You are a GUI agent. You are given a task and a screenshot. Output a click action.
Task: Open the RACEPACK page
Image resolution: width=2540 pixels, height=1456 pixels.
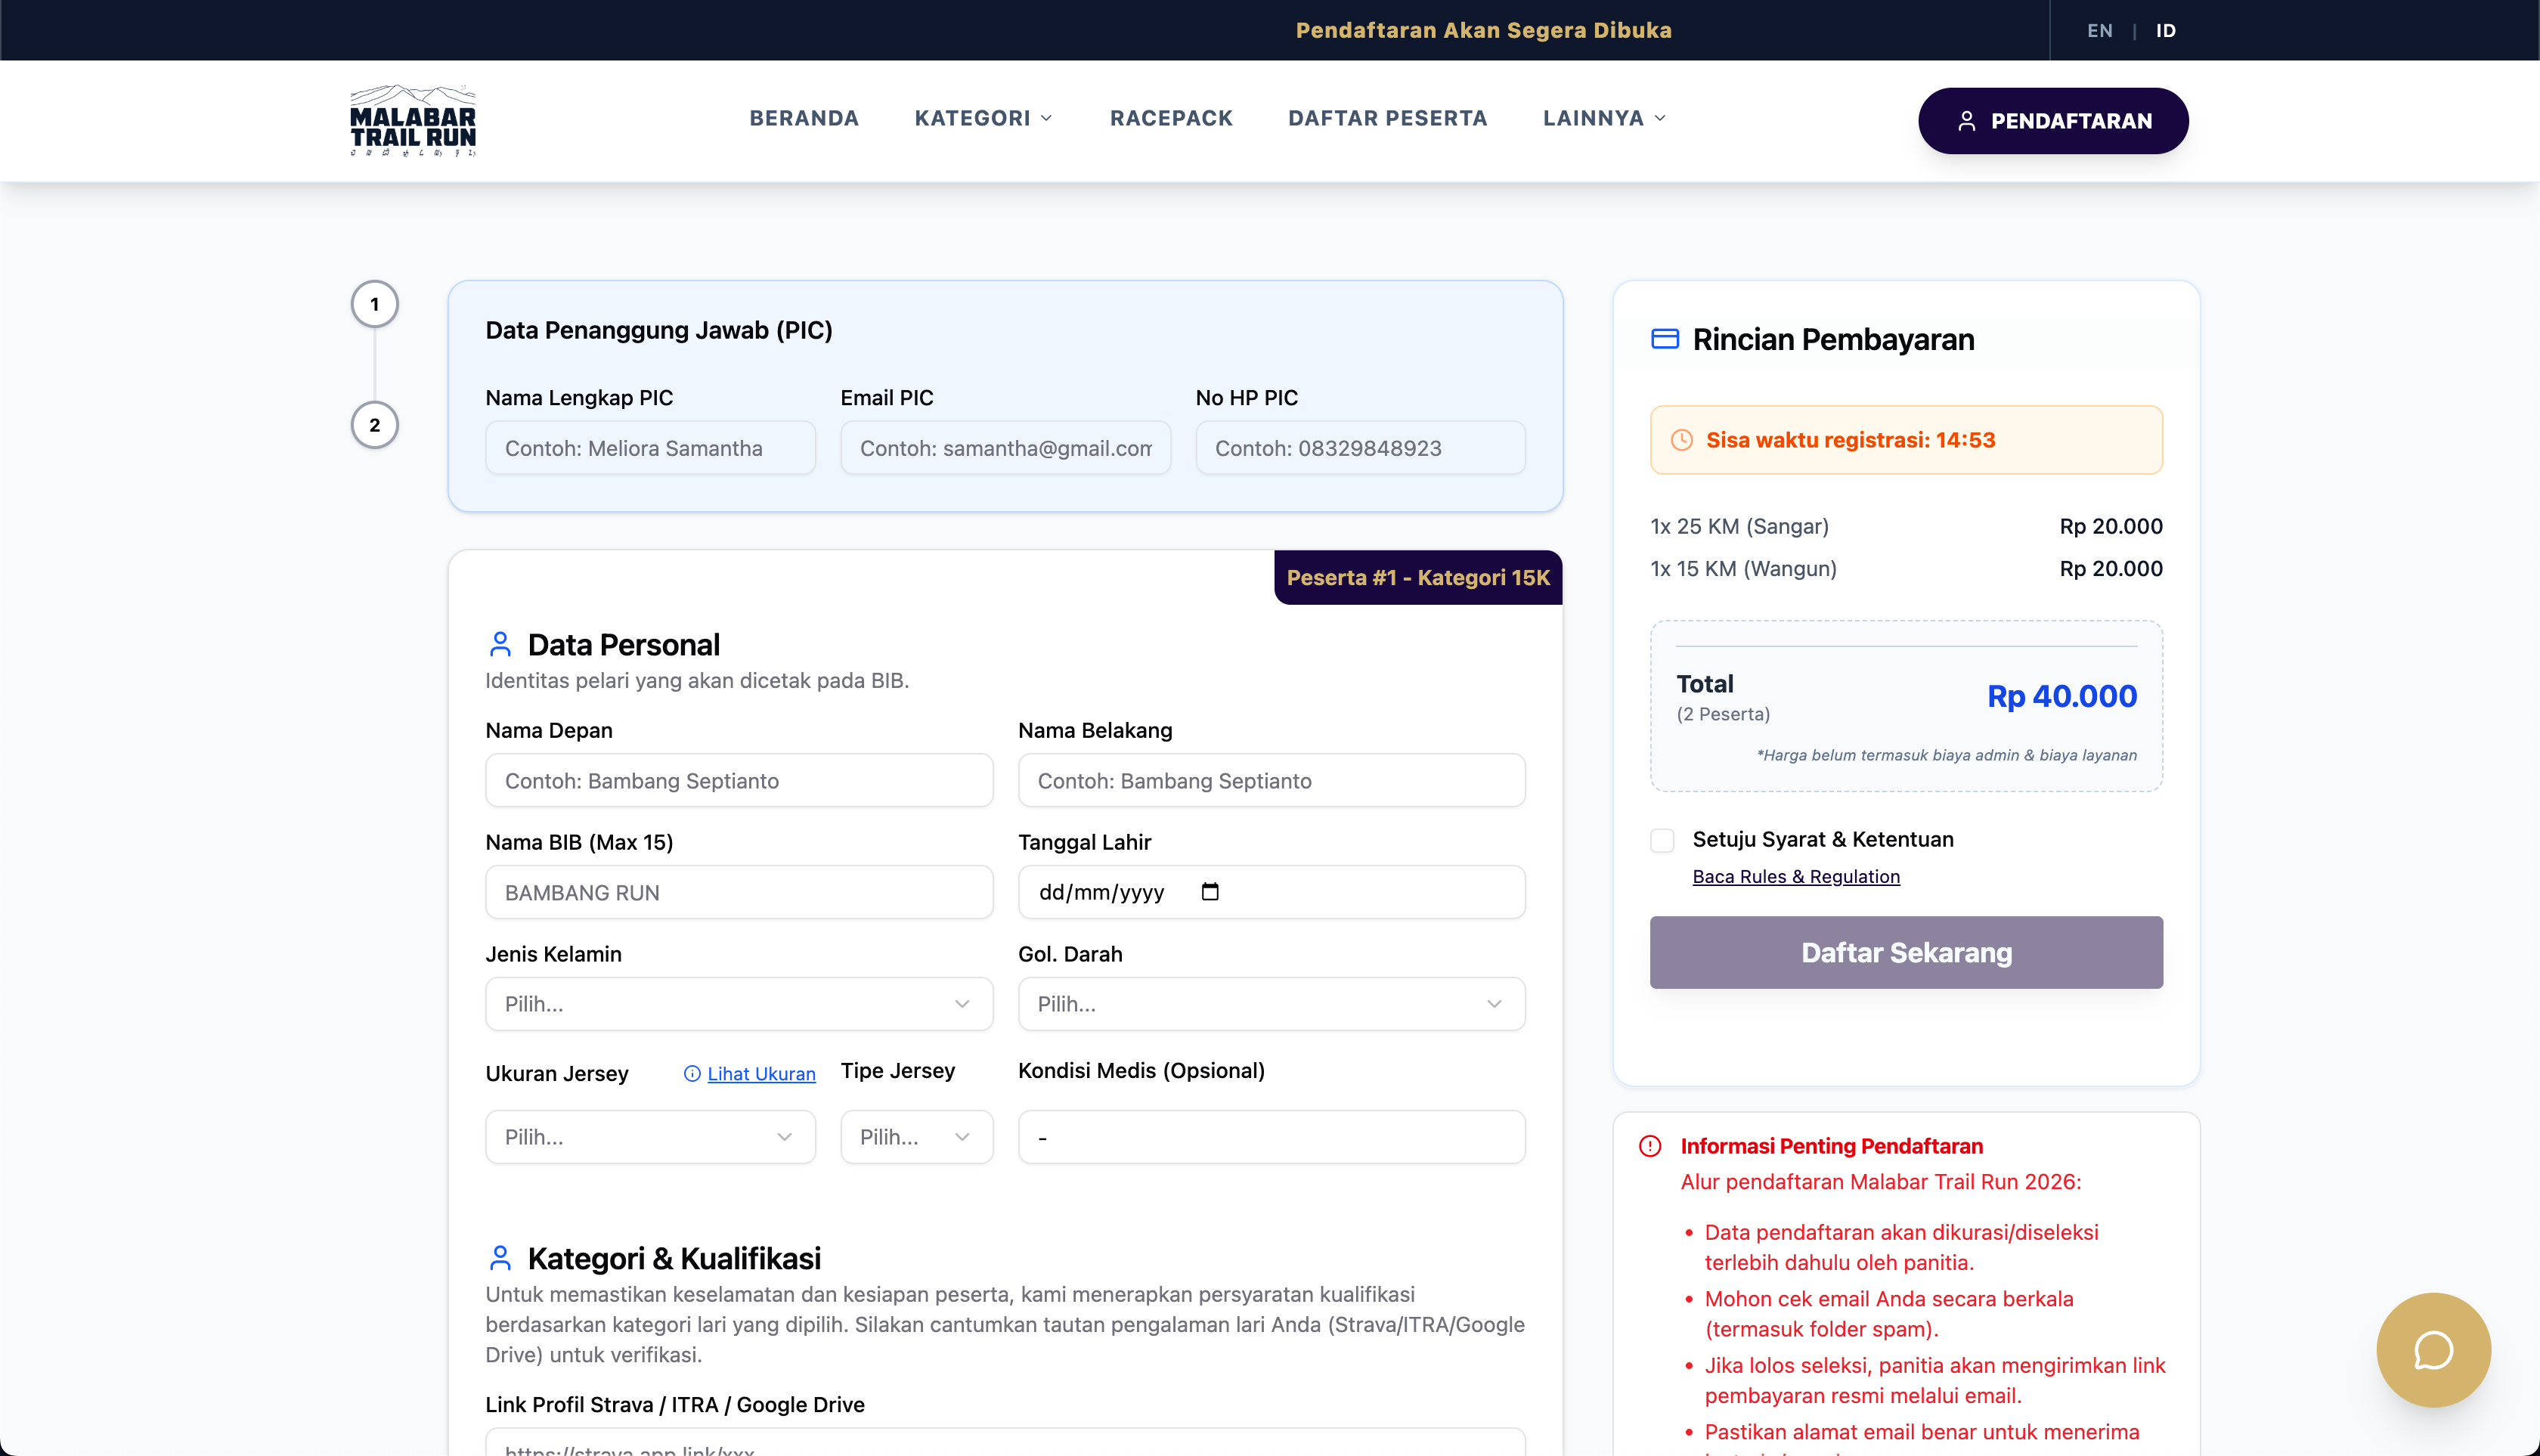coord(1171,118)
